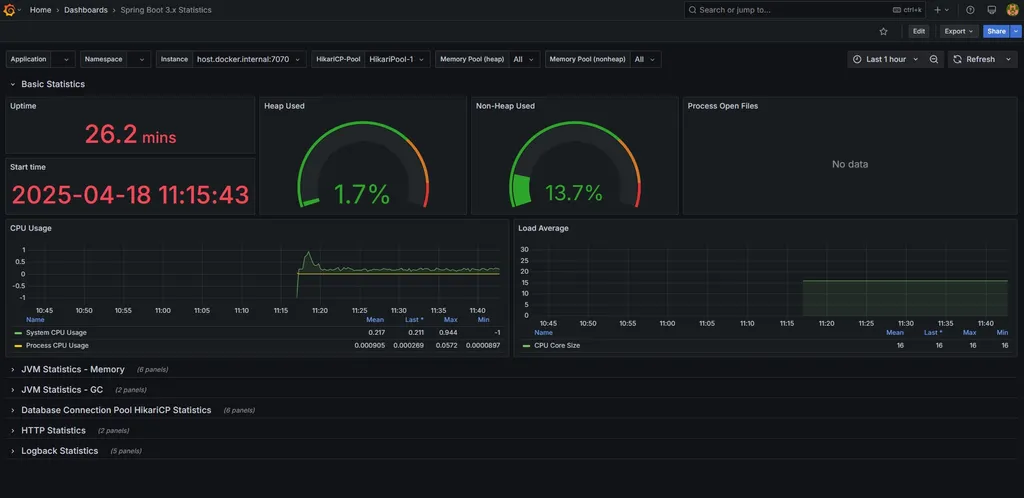The height and width of the screenshot is (498, 1024).
Task: Click the Share button
Action: (x=997, y=31)
